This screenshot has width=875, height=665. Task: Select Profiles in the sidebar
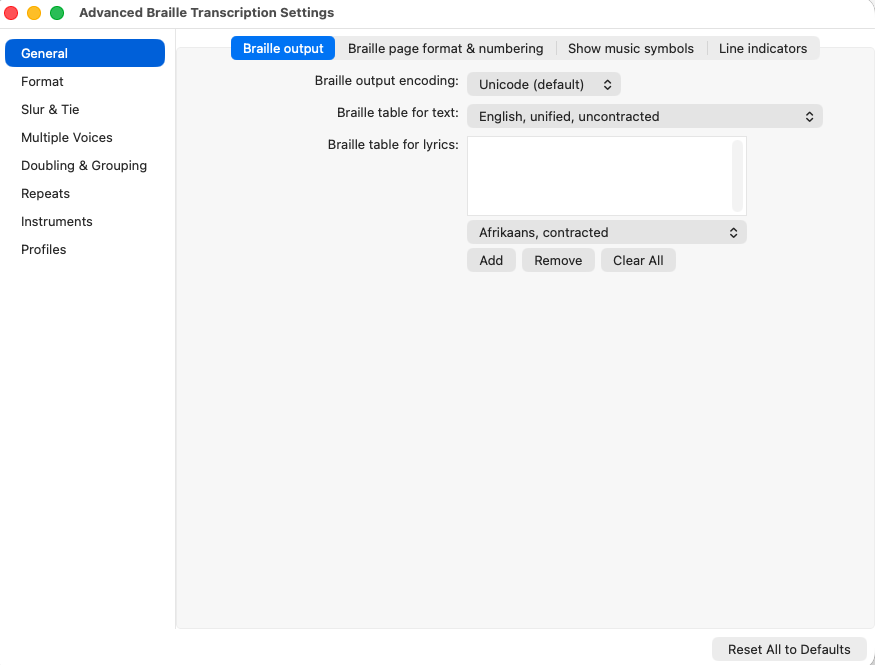click(x=44, y=249)
